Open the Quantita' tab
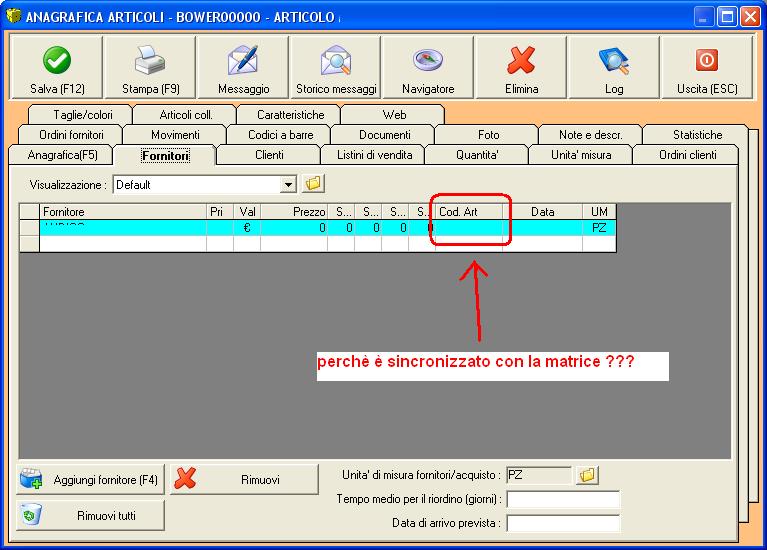The width and height of the screenshot is (767, 550). tap(477, 155)
